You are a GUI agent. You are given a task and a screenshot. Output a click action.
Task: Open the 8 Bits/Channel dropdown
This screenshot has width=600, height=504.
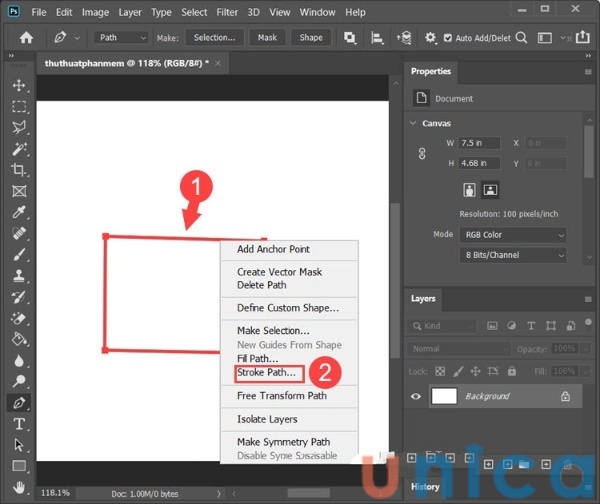coord(513,255)
